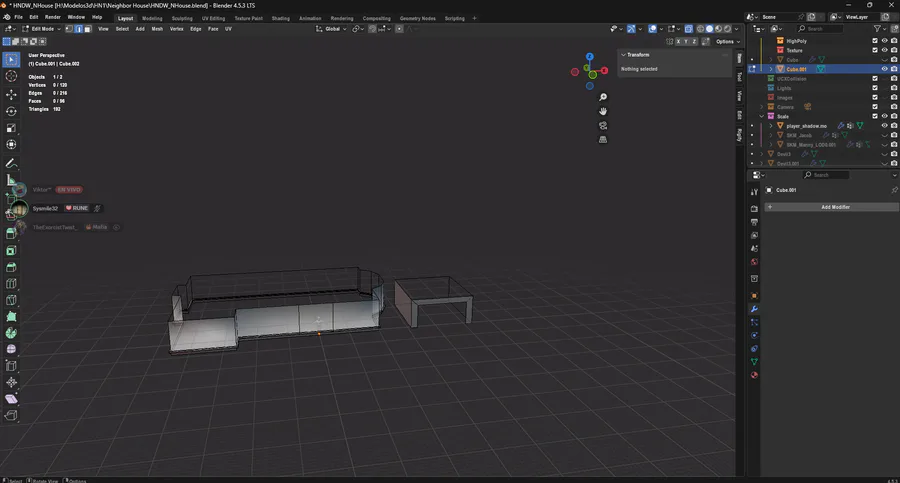Image resolution: width=900 pixels, height=483 pixels.
Task: Switch to the Modeling workspace tab
Action: pos(152,18)
